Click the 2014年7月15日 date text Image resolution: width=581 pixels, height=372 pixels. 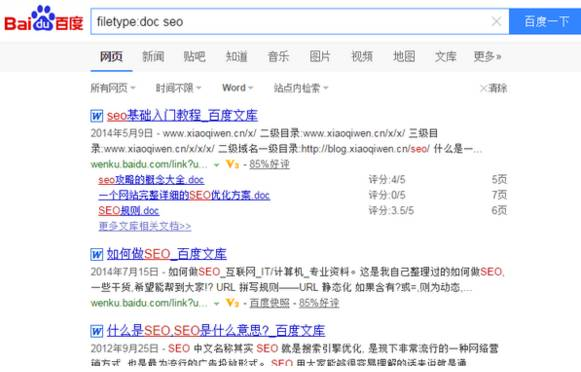tap(125, 272)
